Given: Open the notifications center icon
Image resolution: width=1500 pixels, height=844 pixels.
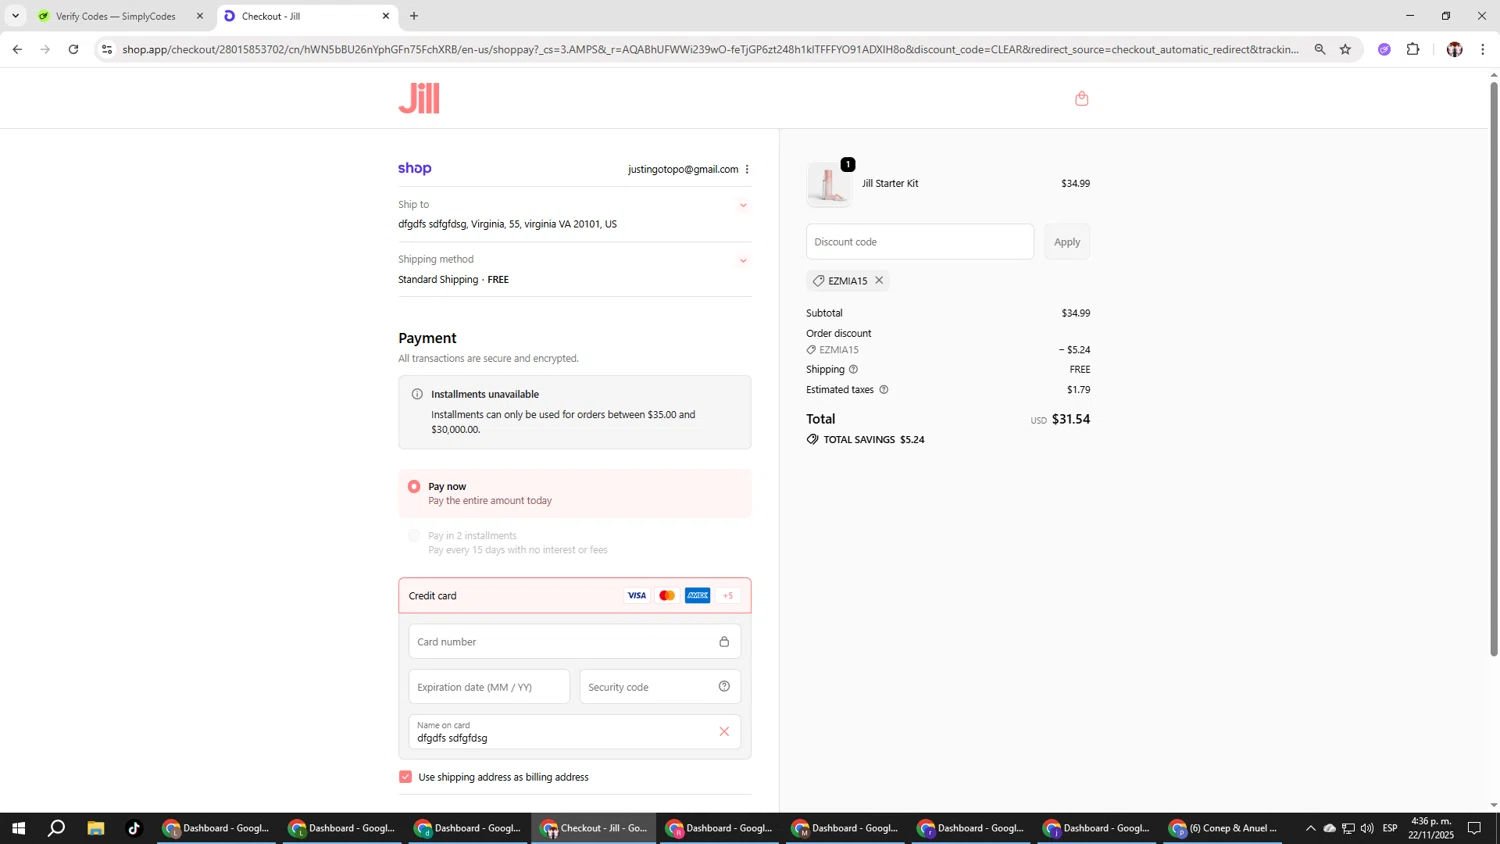Looking at the screenshot, I should pyautogui.click(x=1474, y=828).
